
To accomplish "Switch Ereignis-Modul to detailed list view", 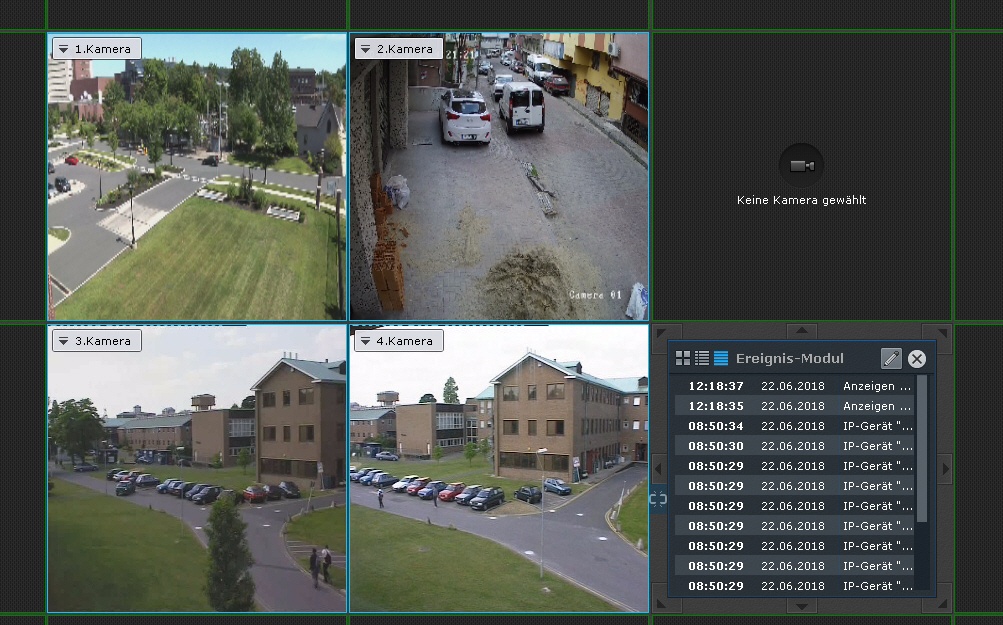I will pos(702,358).
